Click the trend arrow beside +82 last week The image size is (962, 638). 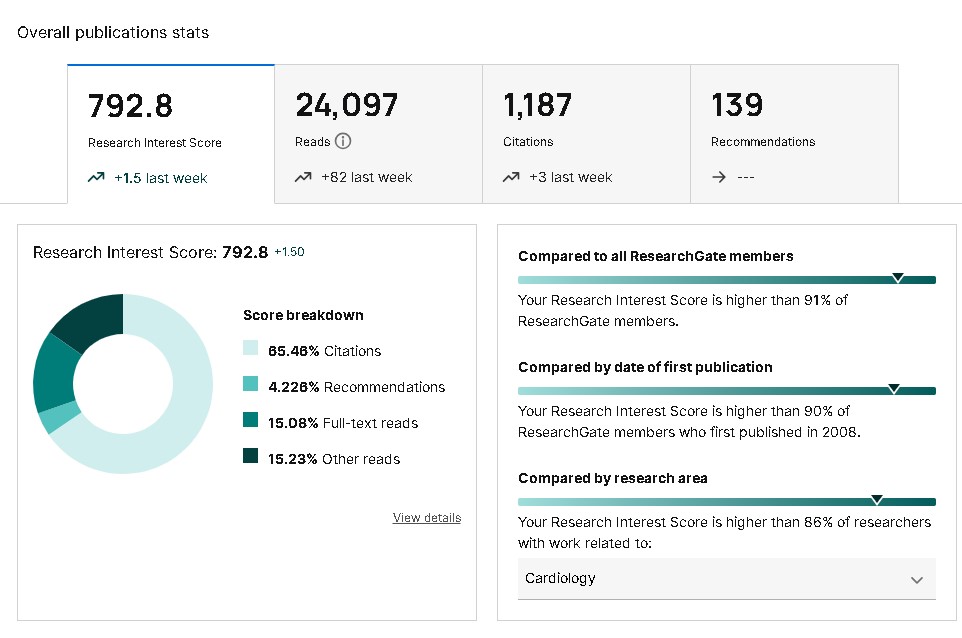pyautogui.click(x=303, y=178)
